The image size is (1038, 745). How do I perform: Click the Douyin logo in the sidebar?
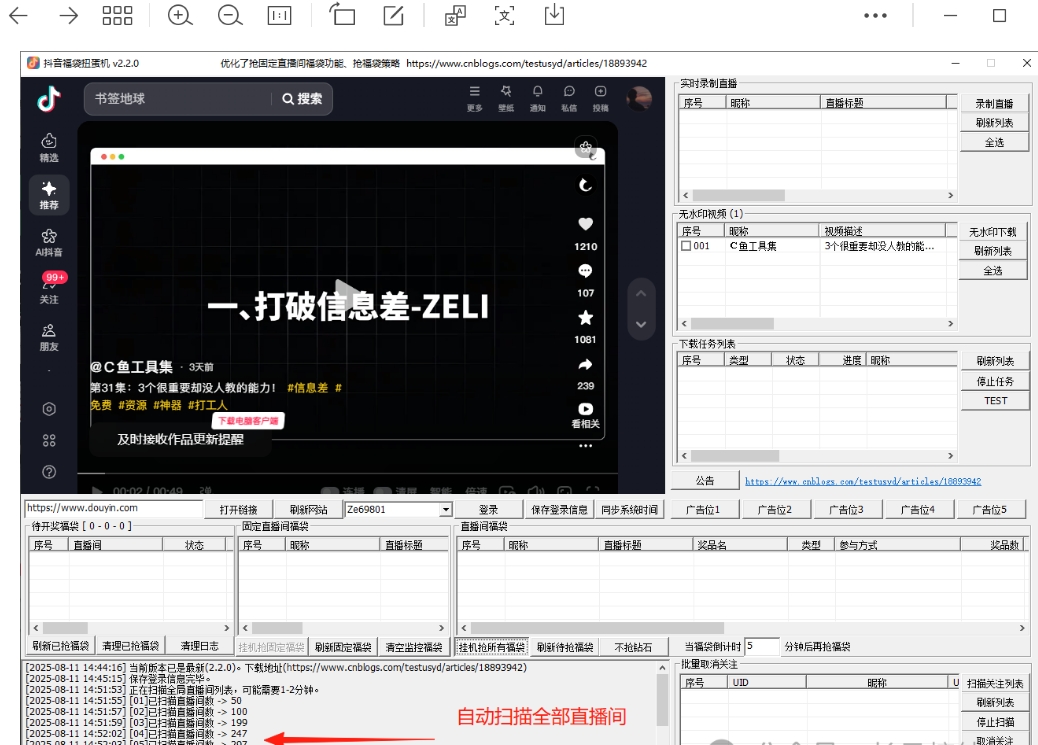coord(49,99)
